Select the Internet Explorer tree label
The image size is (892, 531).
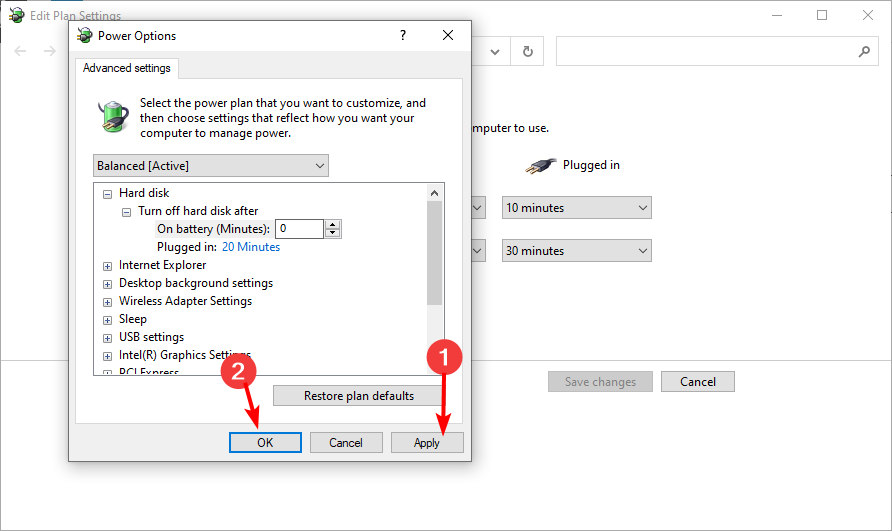click(x=162, y=265)
